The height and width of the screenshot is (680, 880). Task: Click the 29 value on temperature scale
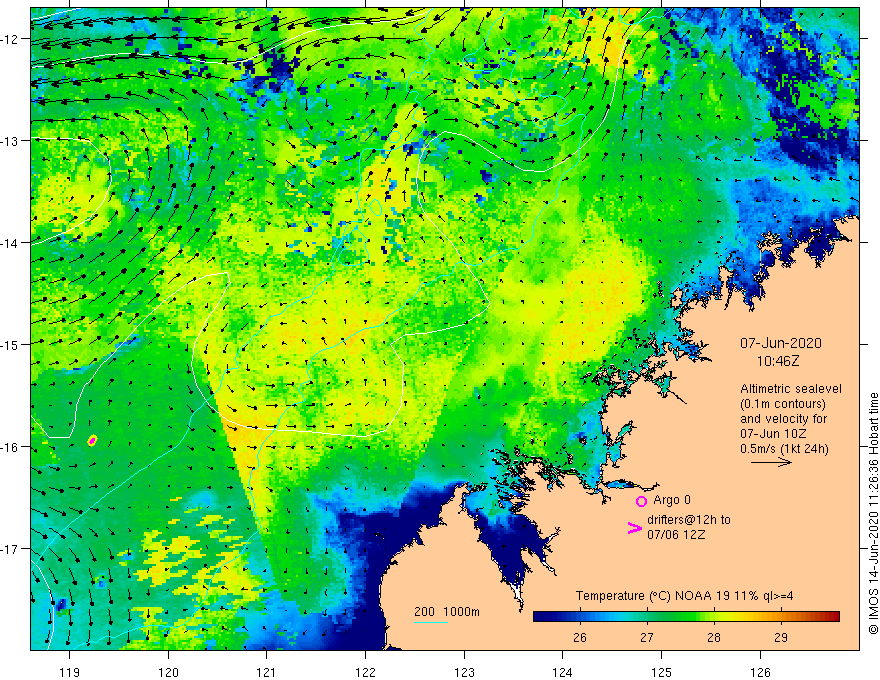[x=780, y=638]
